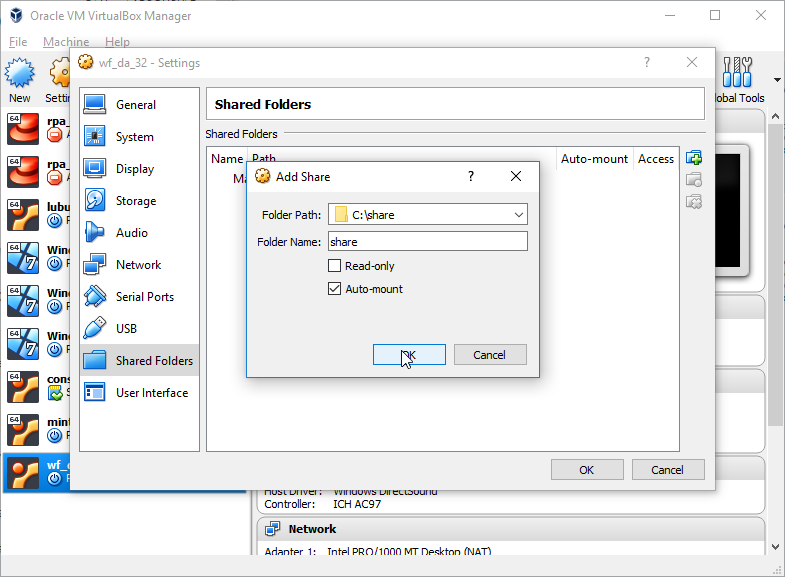Click the Auto-mount column header

click(594, 159)
